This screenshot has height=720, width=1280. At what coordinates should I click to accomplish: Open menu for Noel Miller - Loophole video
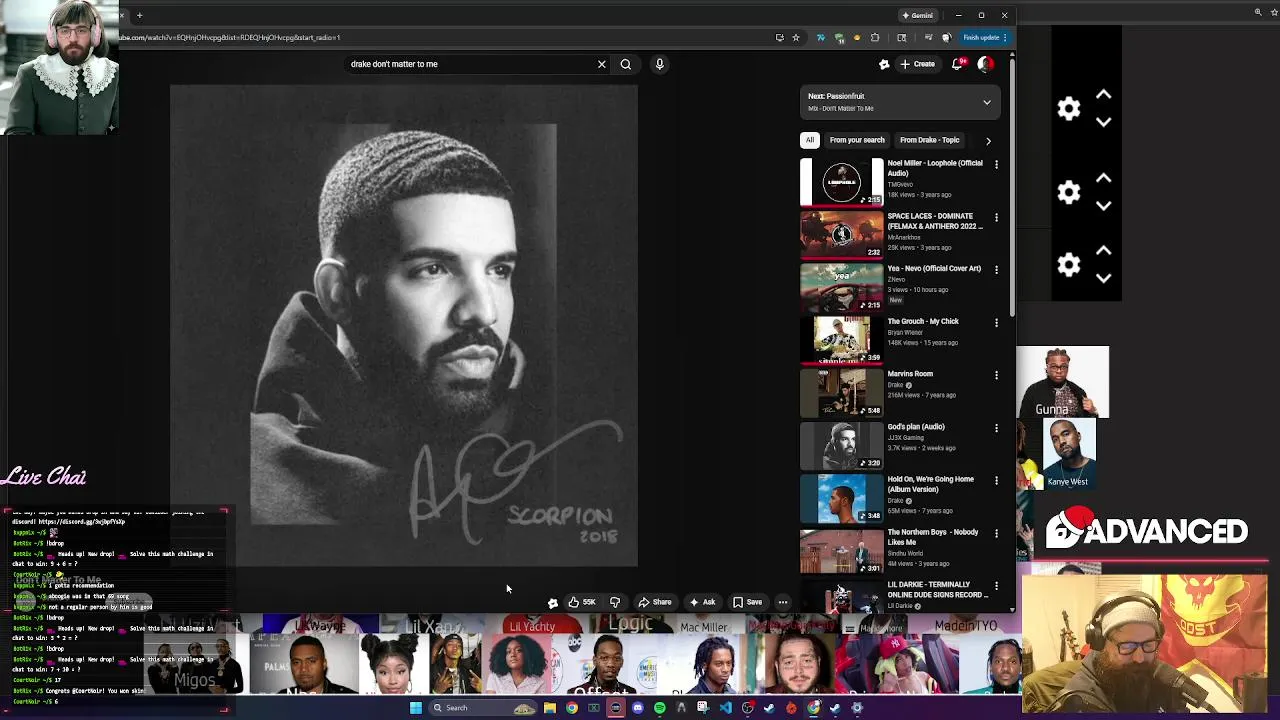tap(996, 164)
